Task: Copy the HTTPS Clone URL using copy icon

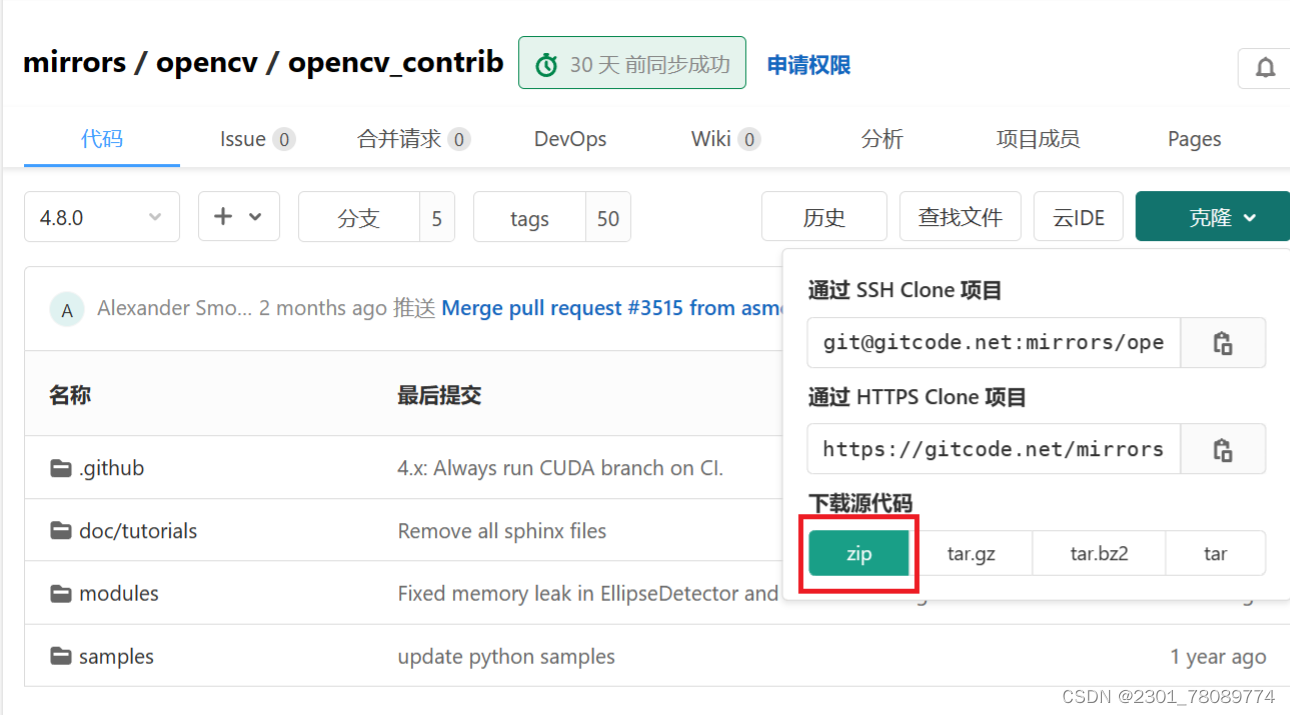Action: point(1223,449)
